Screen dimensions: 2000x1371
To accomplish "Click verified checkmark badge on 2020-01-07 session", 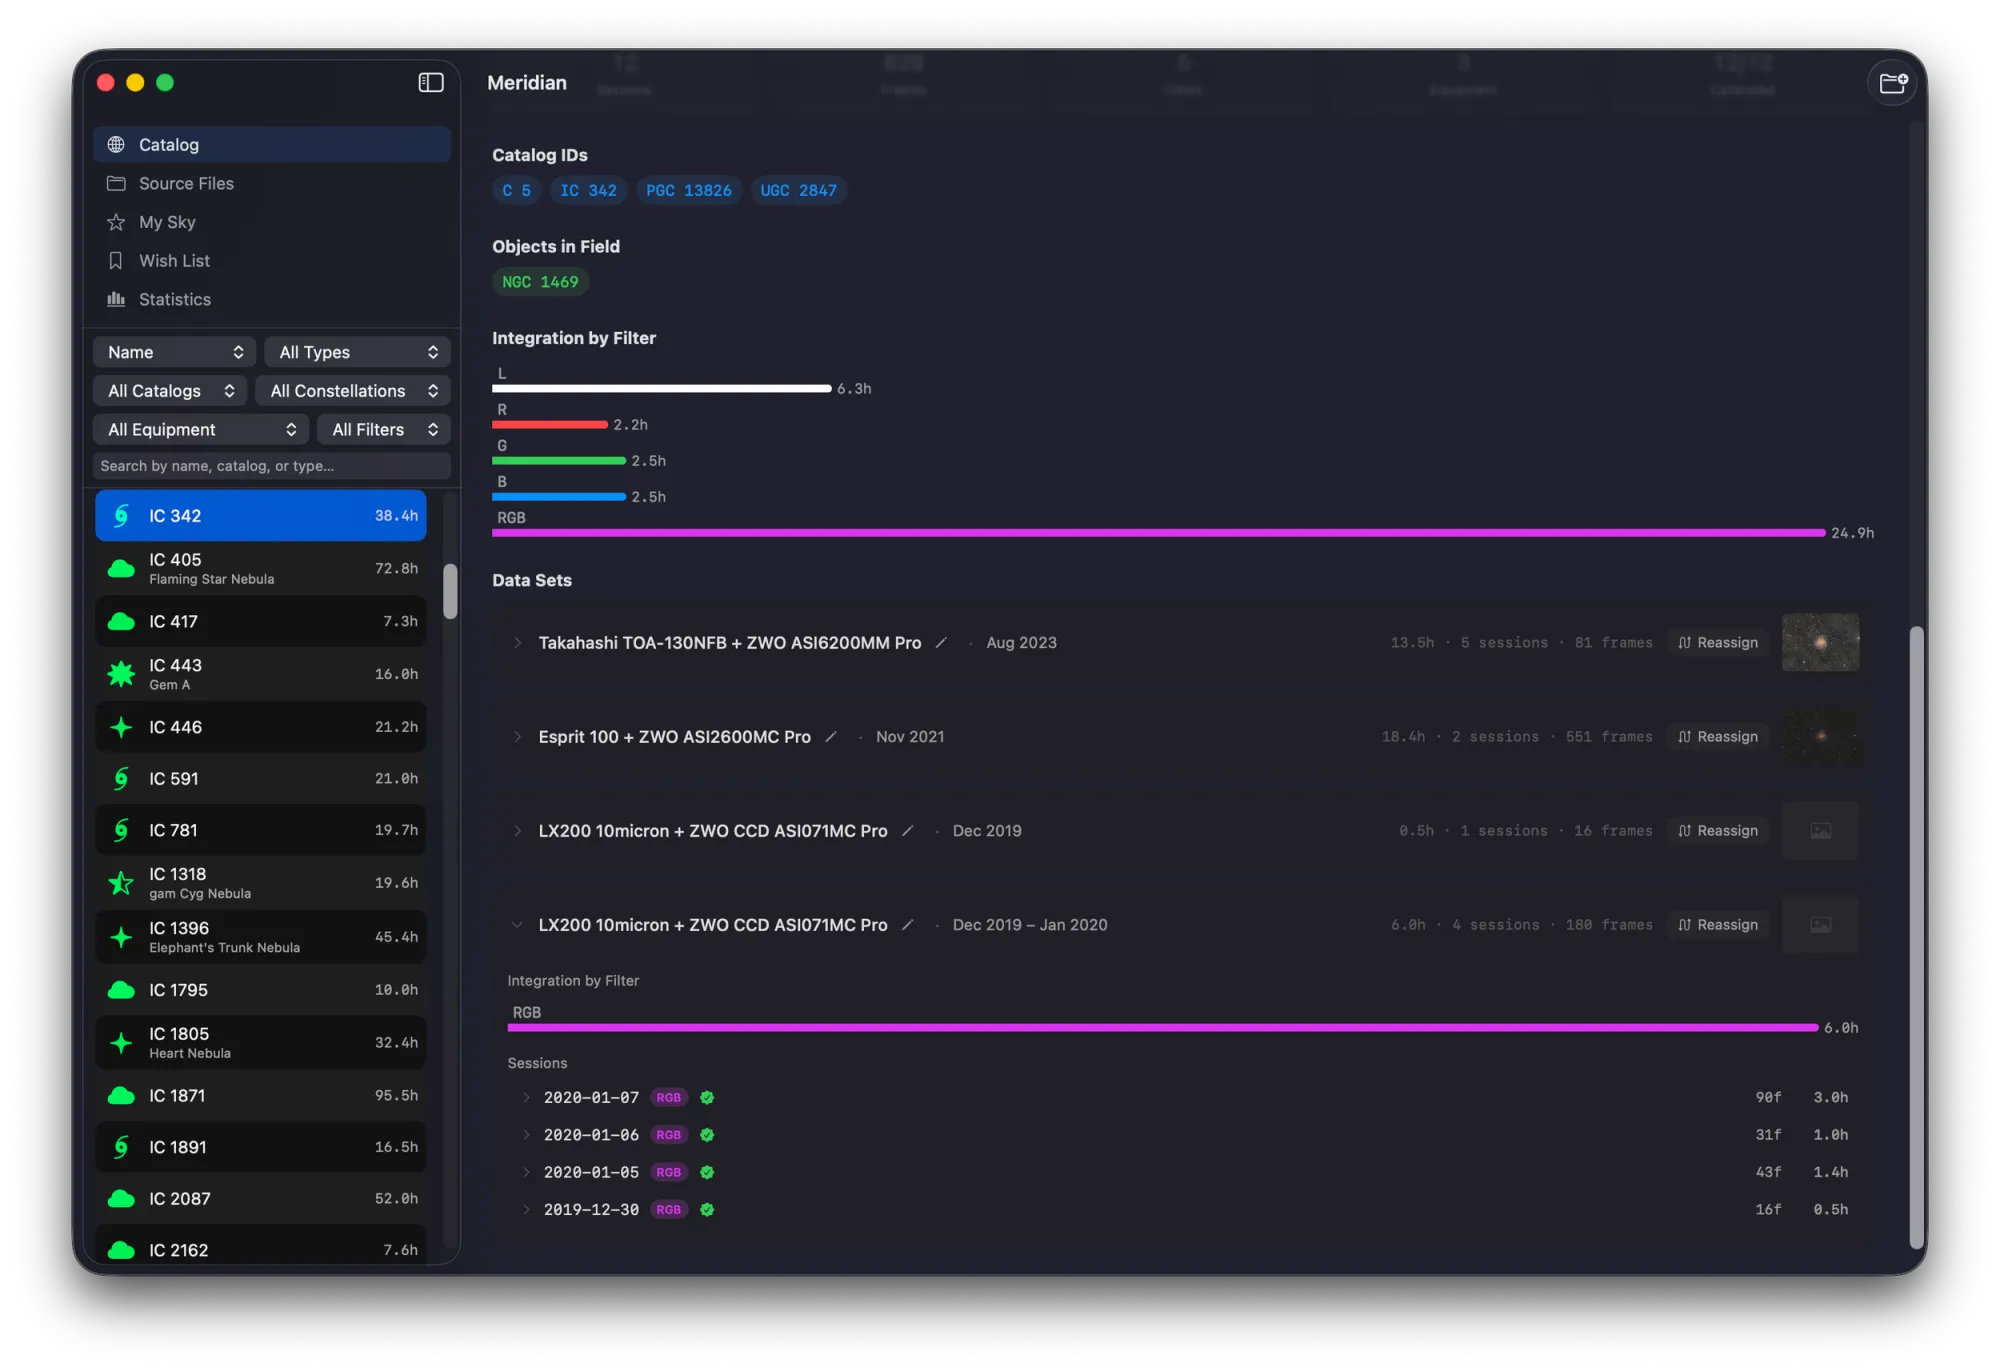I will 707,1098.
